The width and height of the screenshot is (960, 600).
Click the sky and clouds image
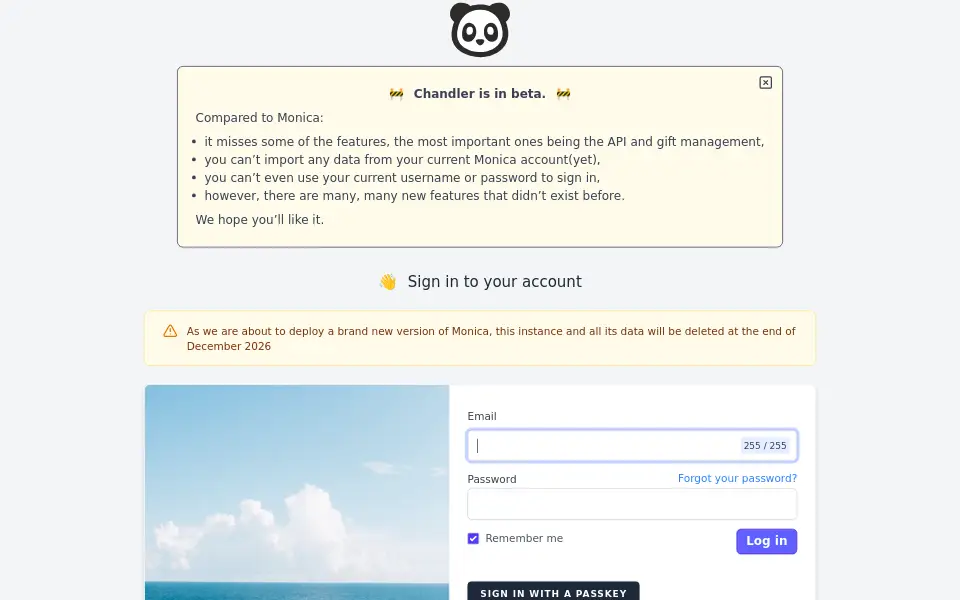point(297,492)
